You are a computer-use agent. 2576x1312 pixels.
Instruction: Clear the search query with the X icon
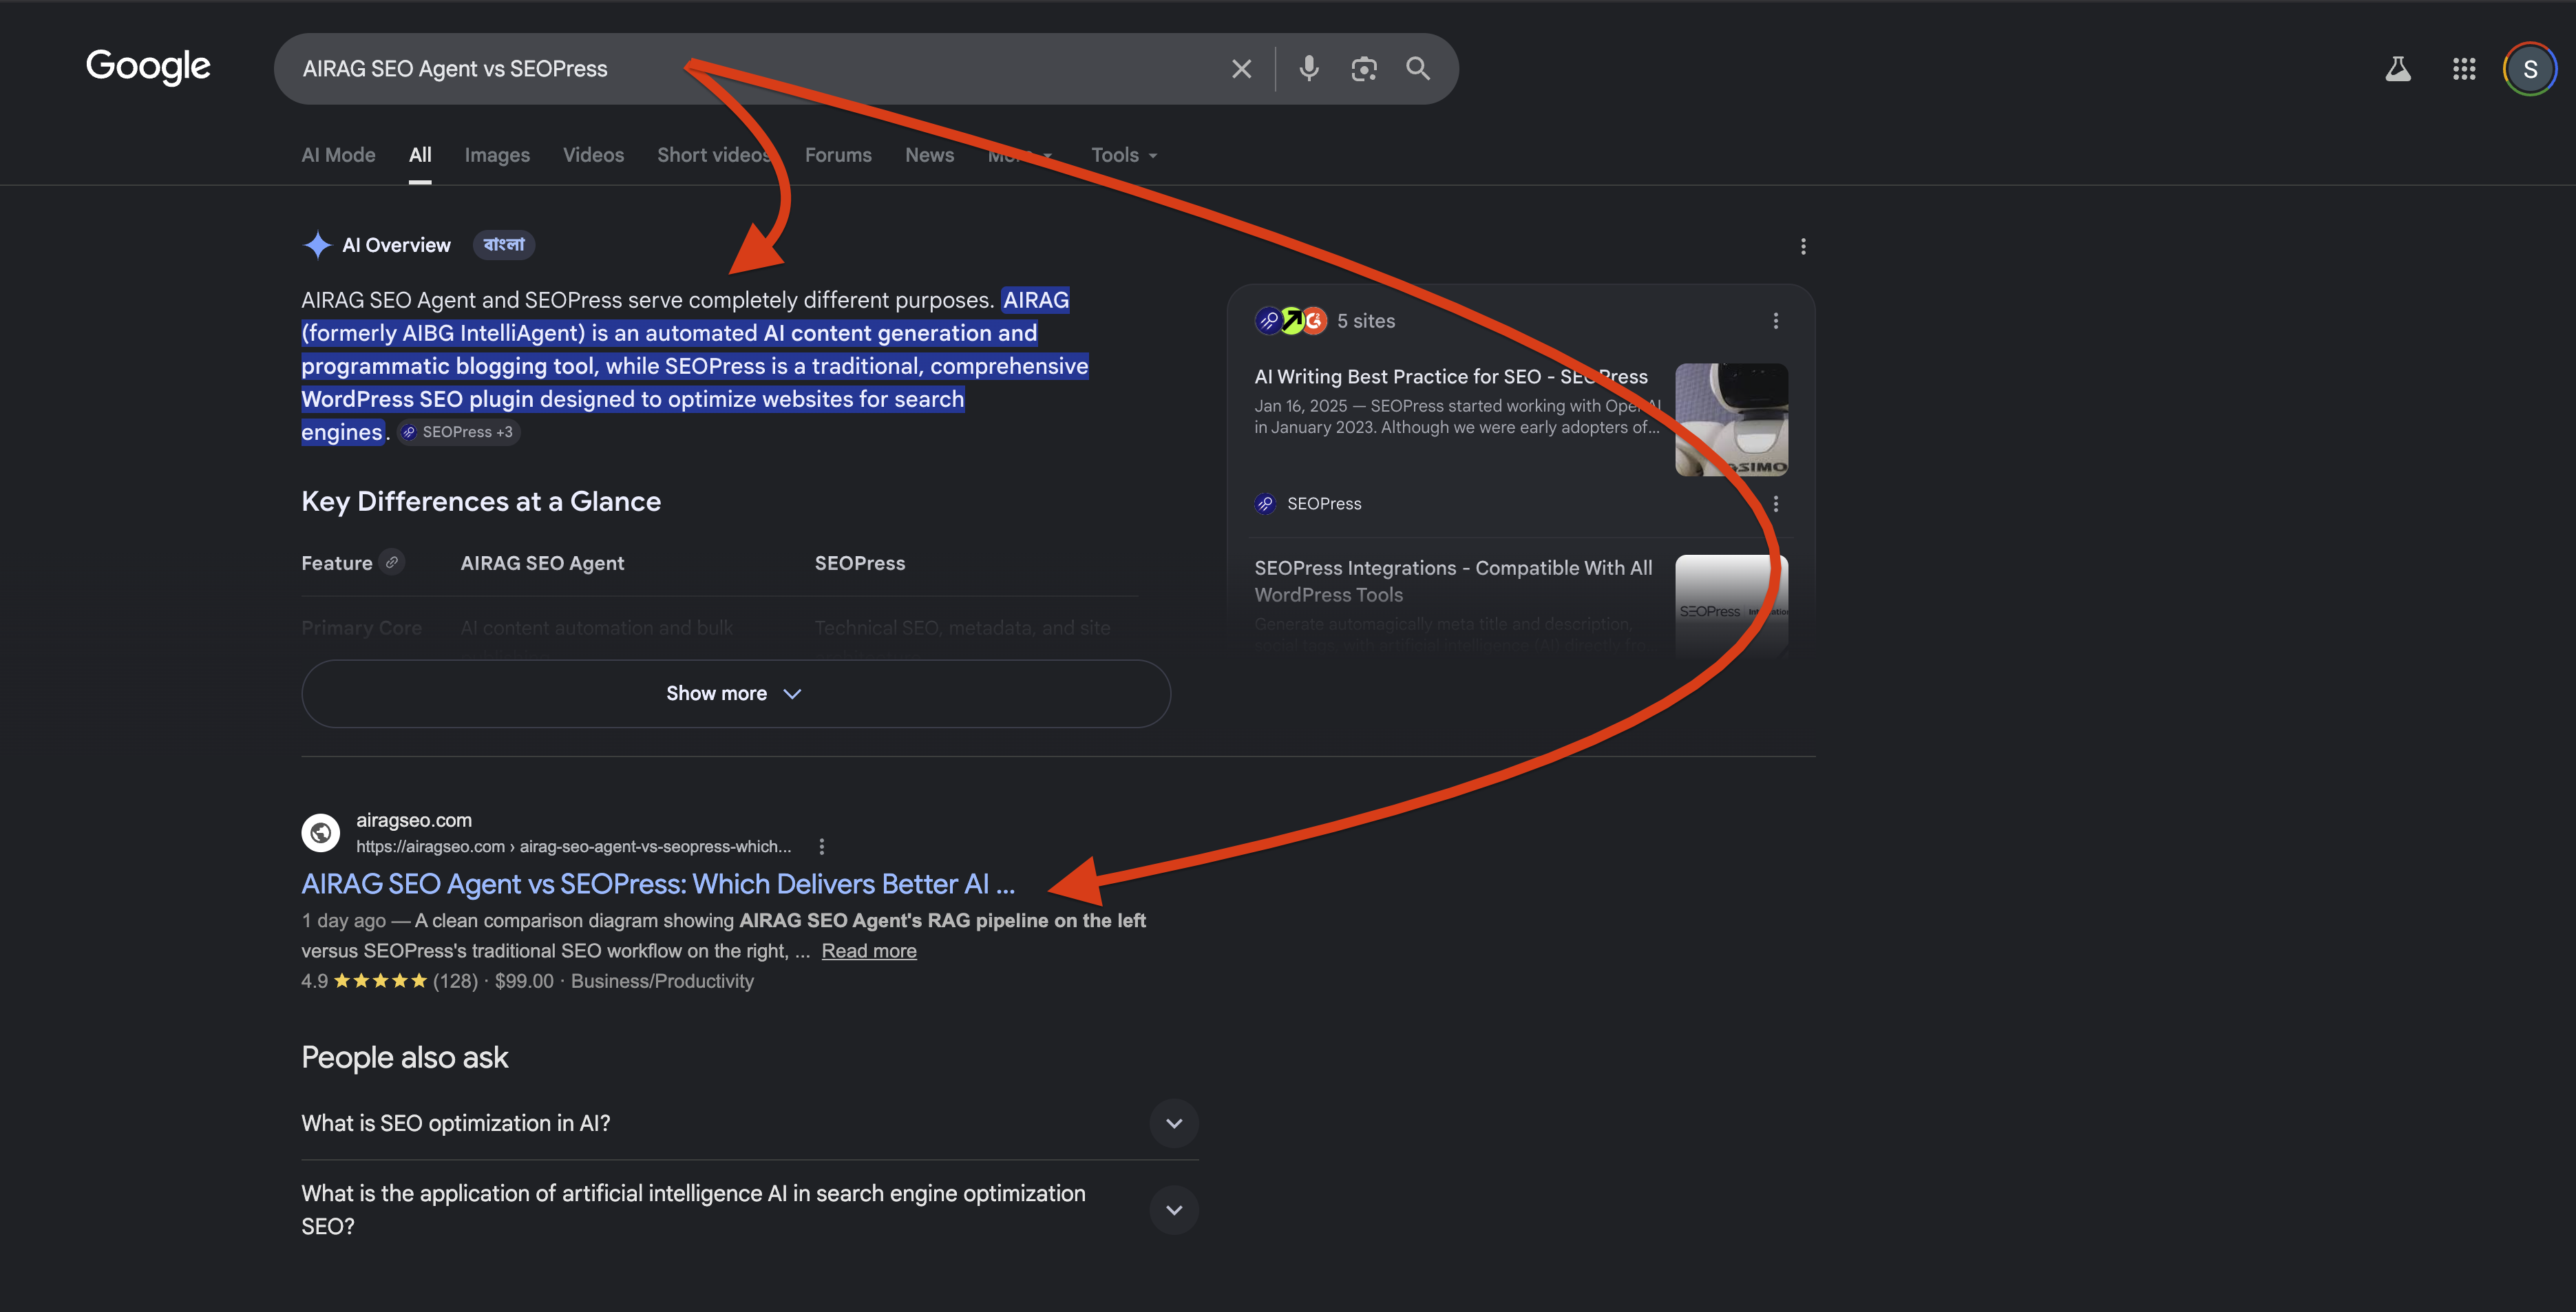coord(1241,69)
